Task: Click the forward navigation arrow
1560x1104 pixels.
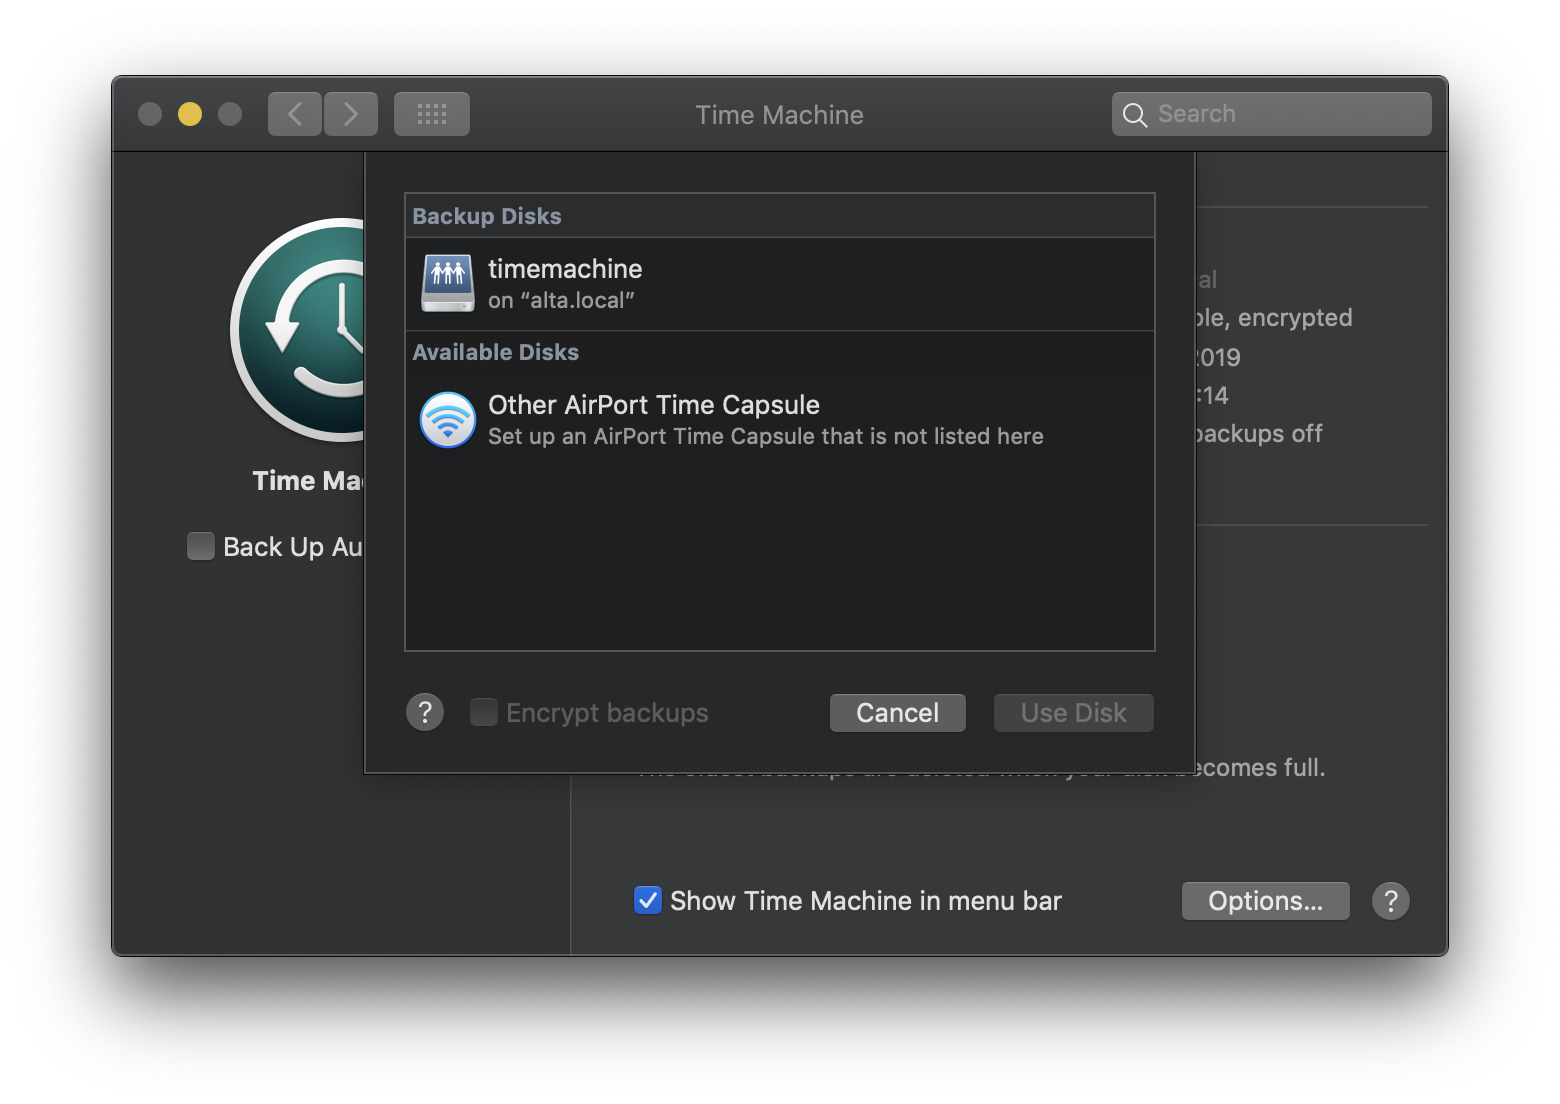Action: (351, 113)
